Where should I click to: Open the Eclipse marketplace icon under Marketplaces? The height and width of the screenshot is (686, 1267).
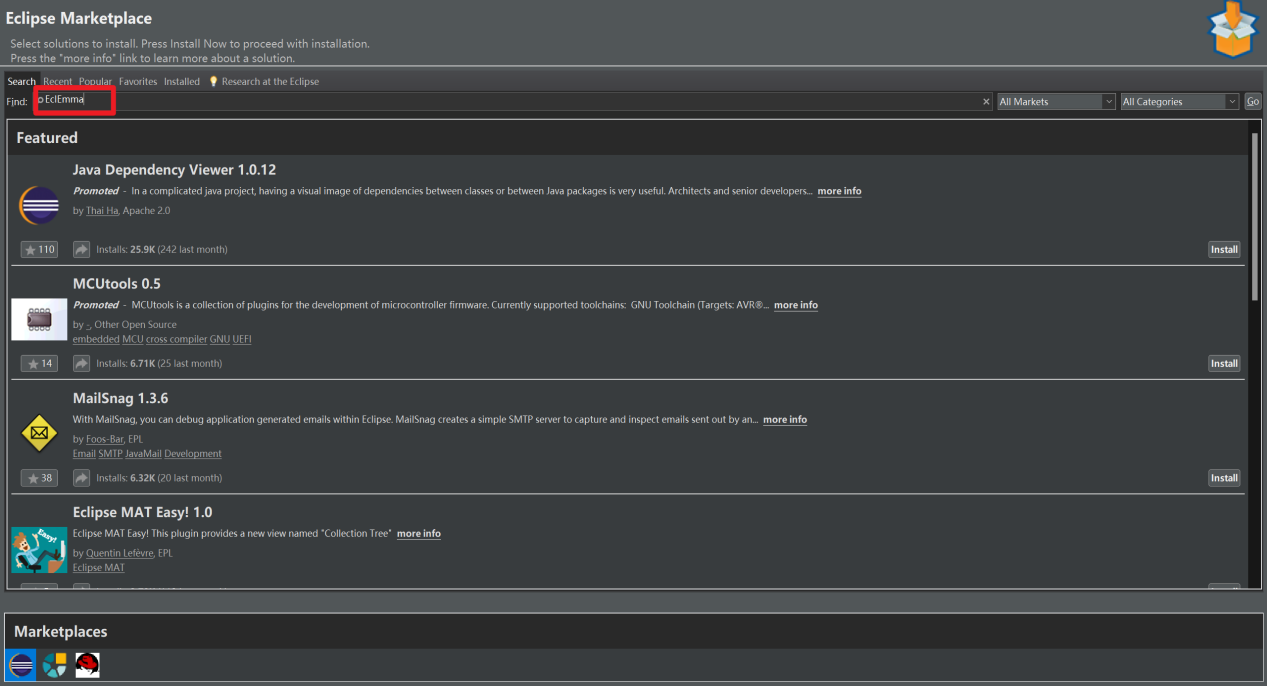pos(21,665)
